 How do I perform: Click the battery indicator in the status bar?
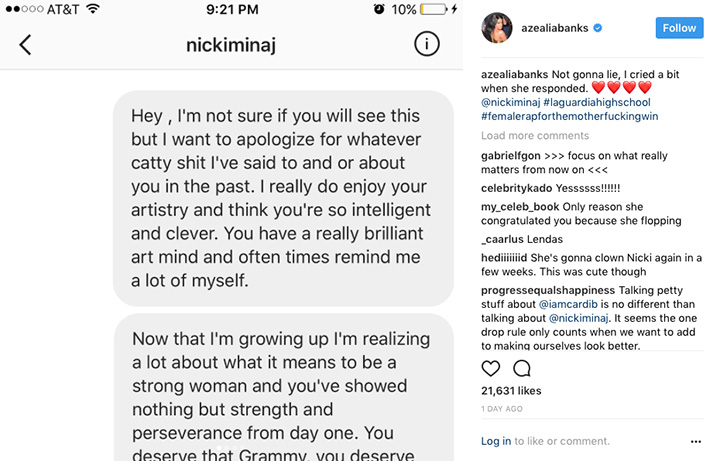(434, 10)
